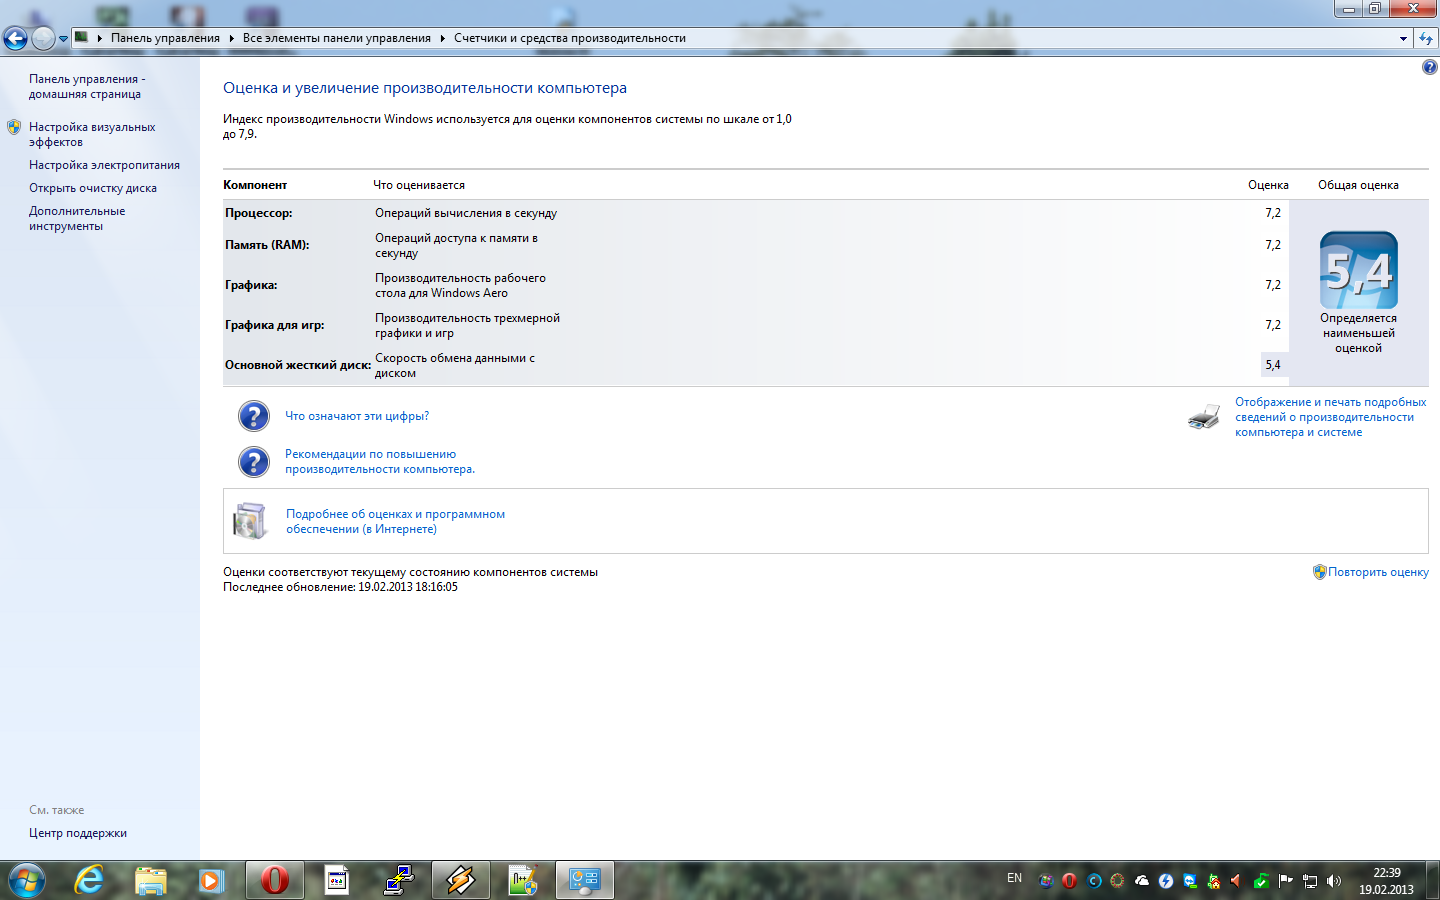Change the EN input language indicator
This screenshot has height=900, width=1440.
point(1015,878)
